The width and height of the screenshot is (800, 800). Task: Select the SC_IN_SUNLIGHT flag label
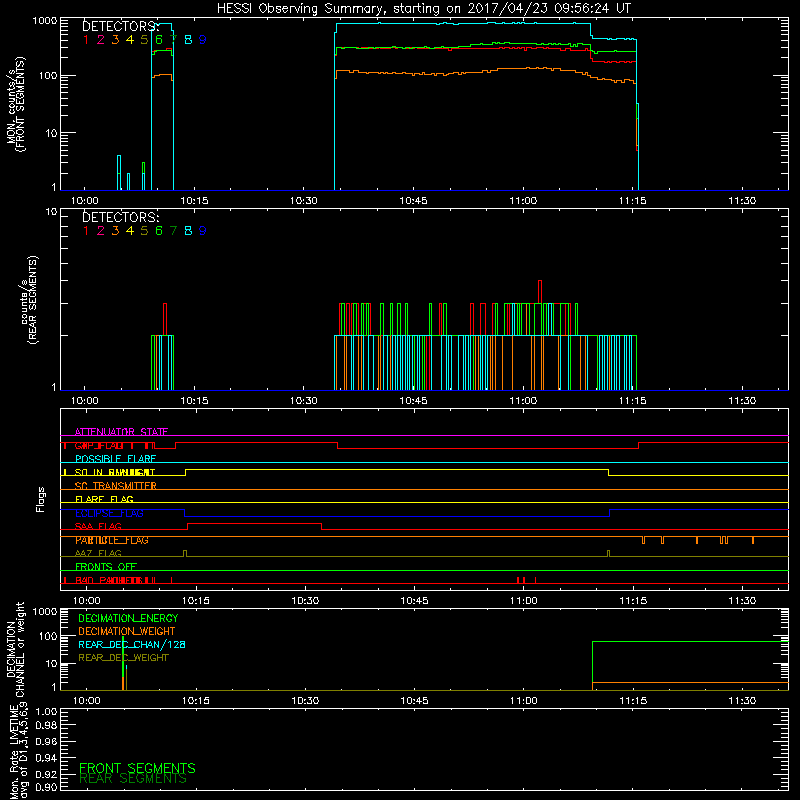[x=115, y=472]
